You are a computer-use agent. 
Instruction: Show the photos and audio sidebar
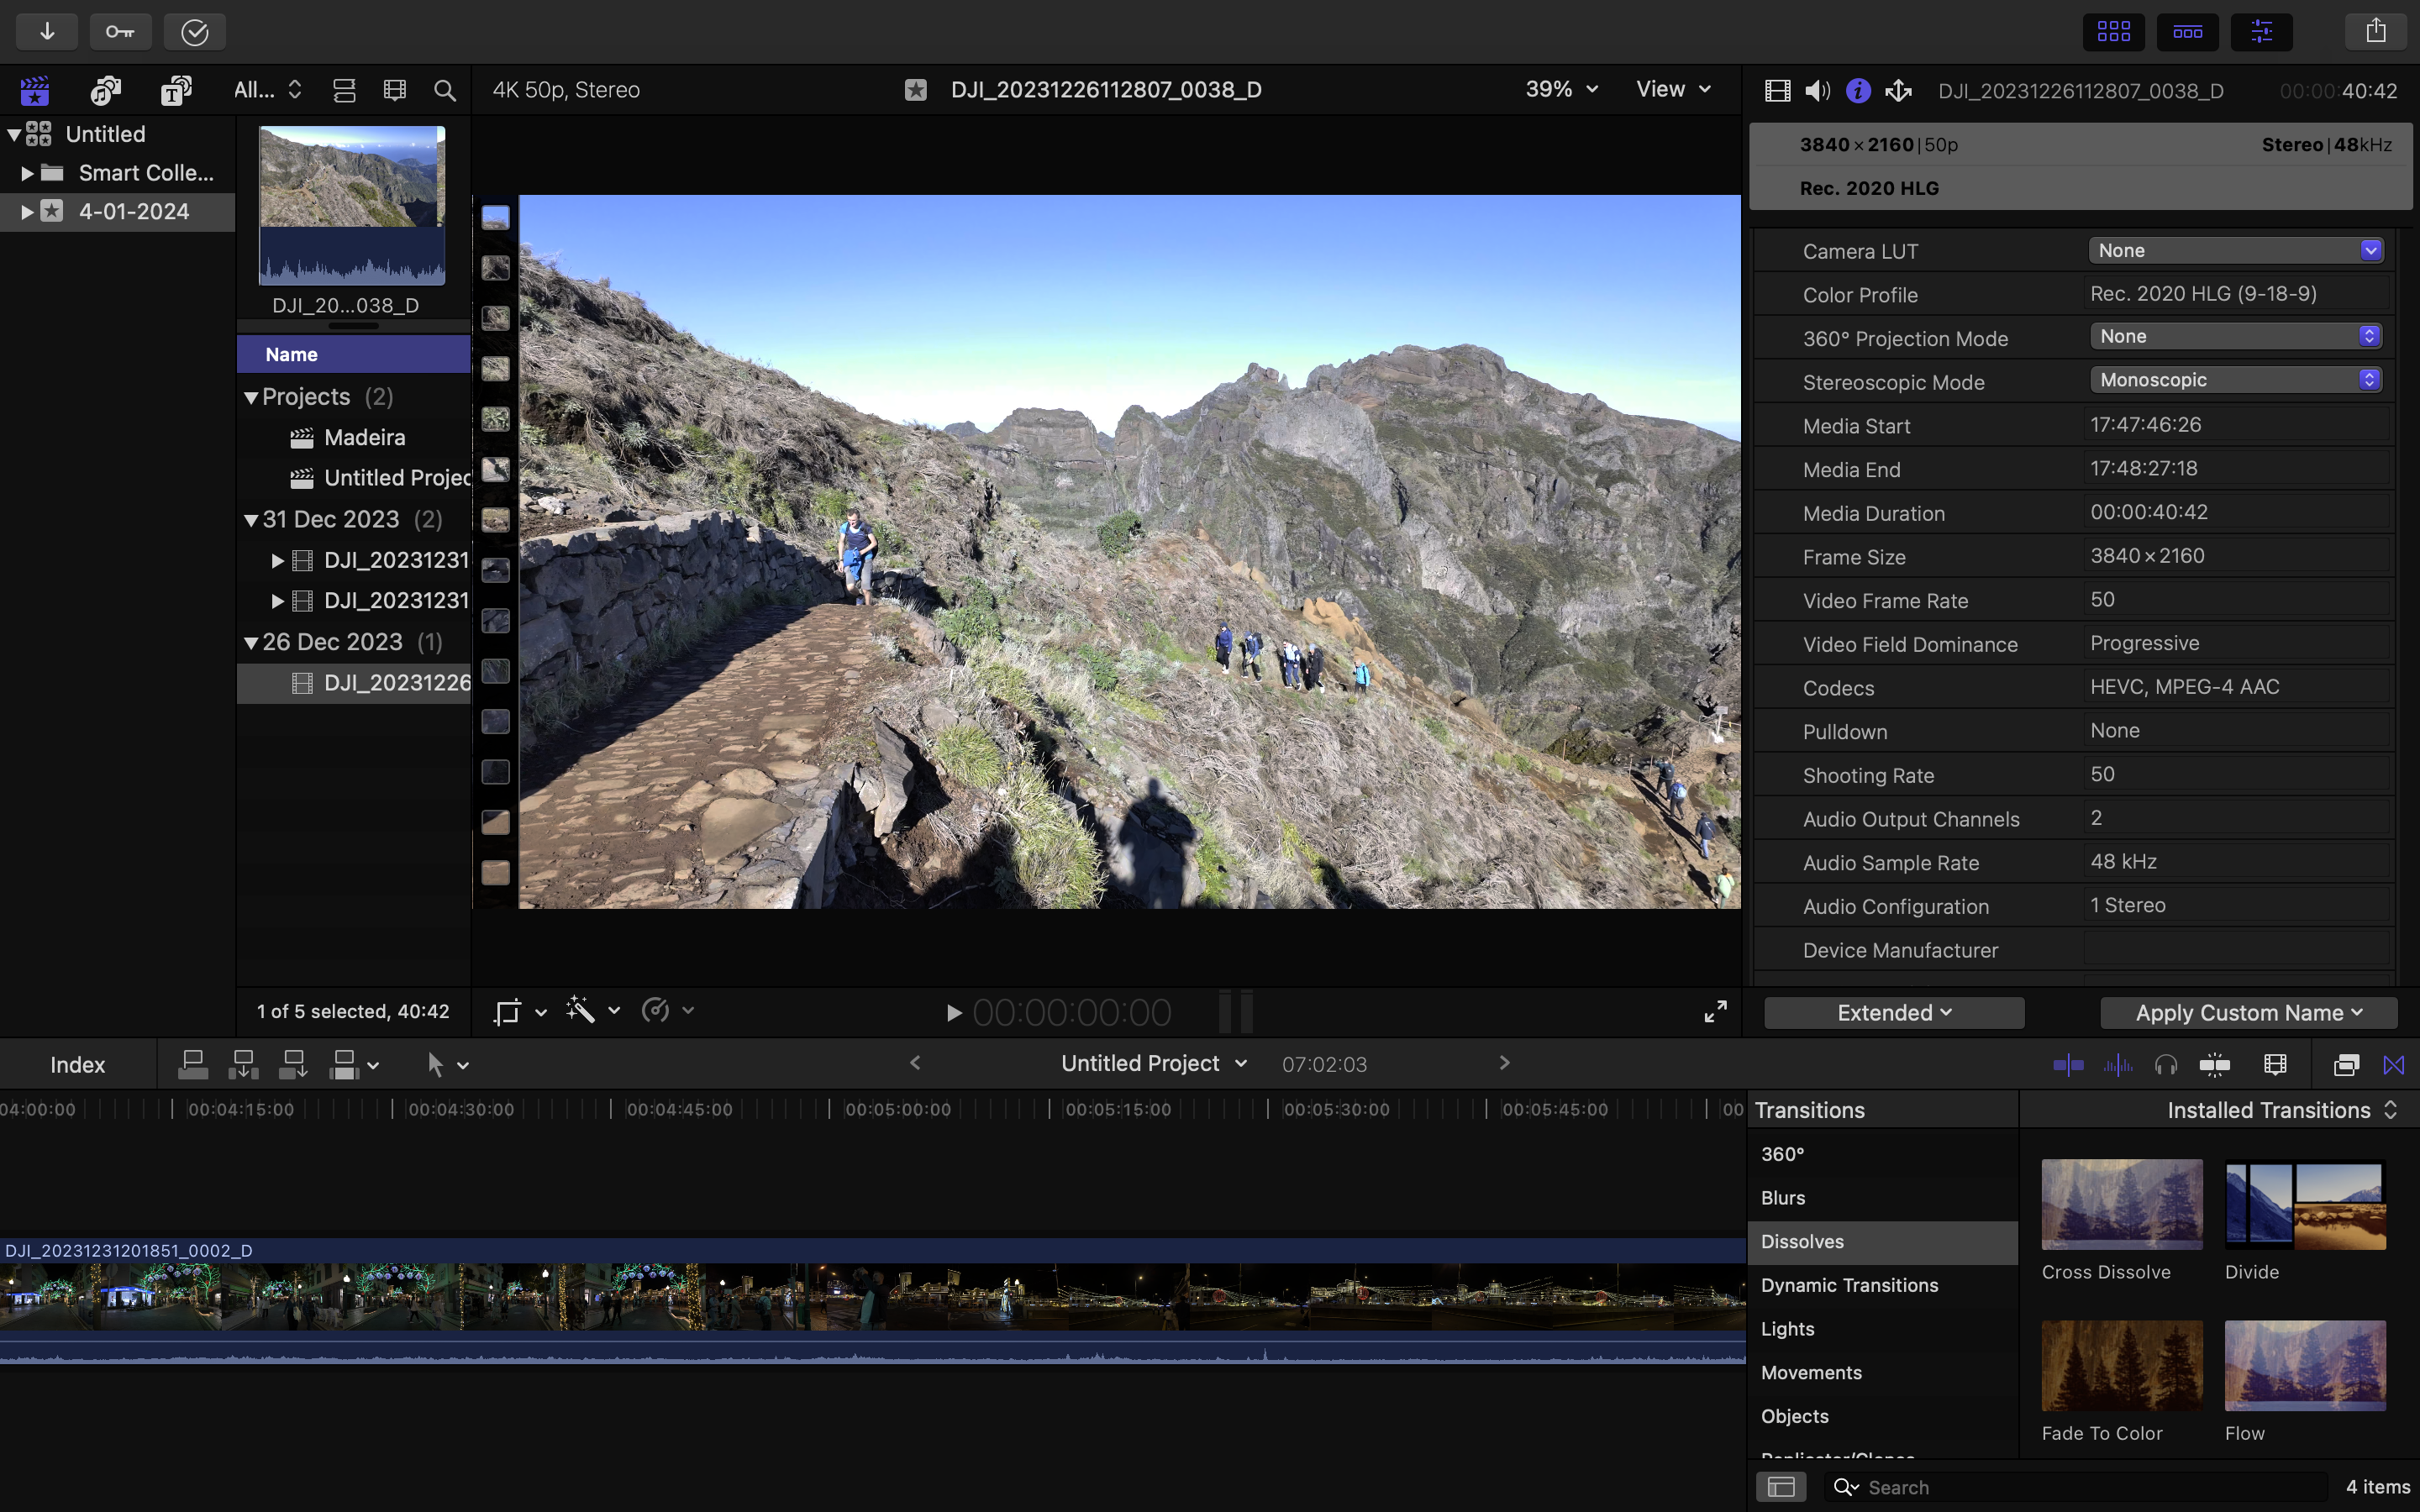(x=105, y=90)
